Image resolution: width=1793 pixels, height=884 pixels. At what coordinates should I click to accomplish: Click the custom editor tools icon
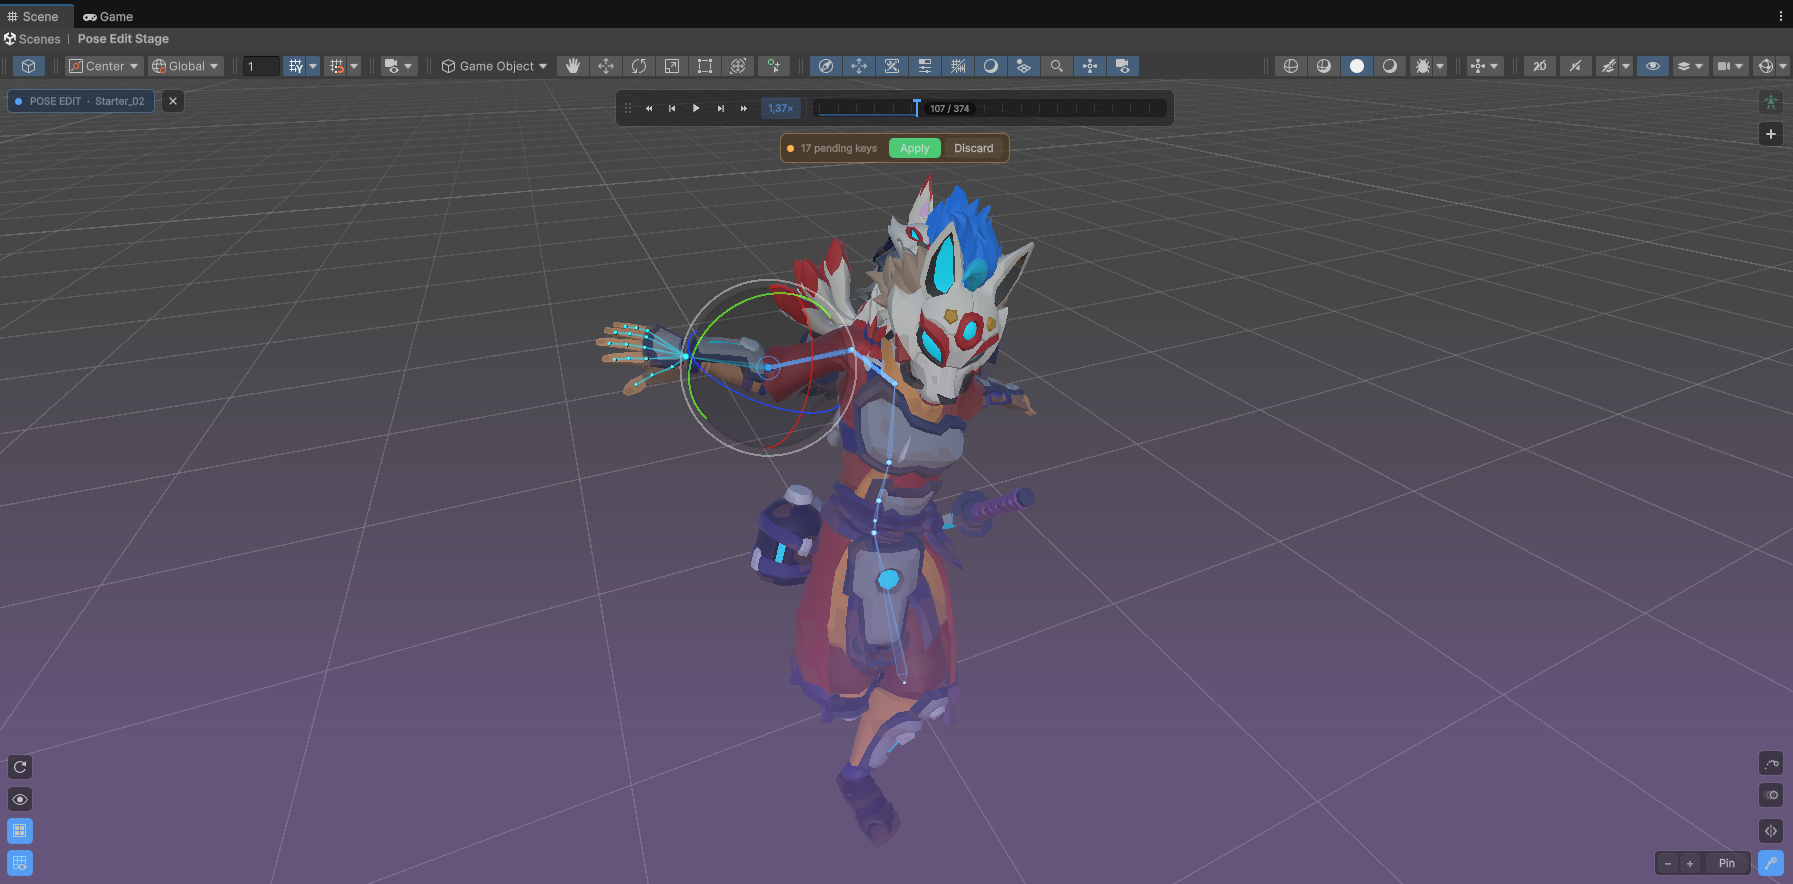[x=774, y=66]
